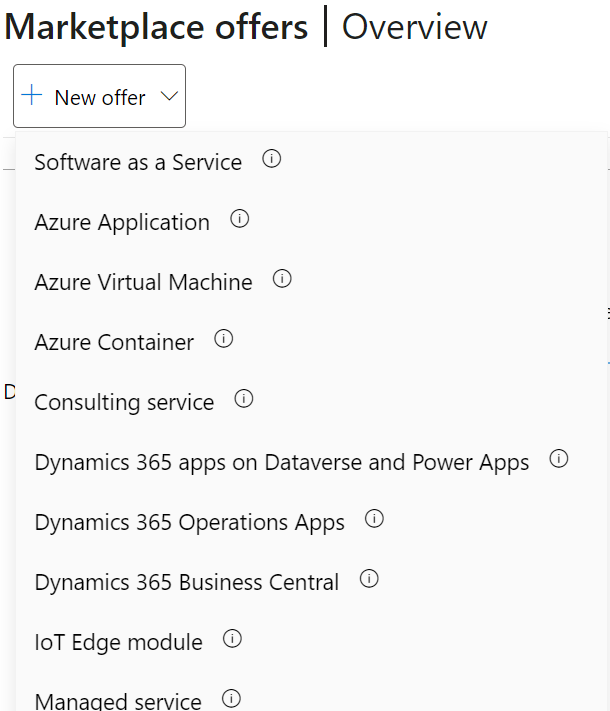Collapse the New offer dropdown chevron
Viewport: 610px width, 711px height.
pyautogui.click(x=169, y=96)
